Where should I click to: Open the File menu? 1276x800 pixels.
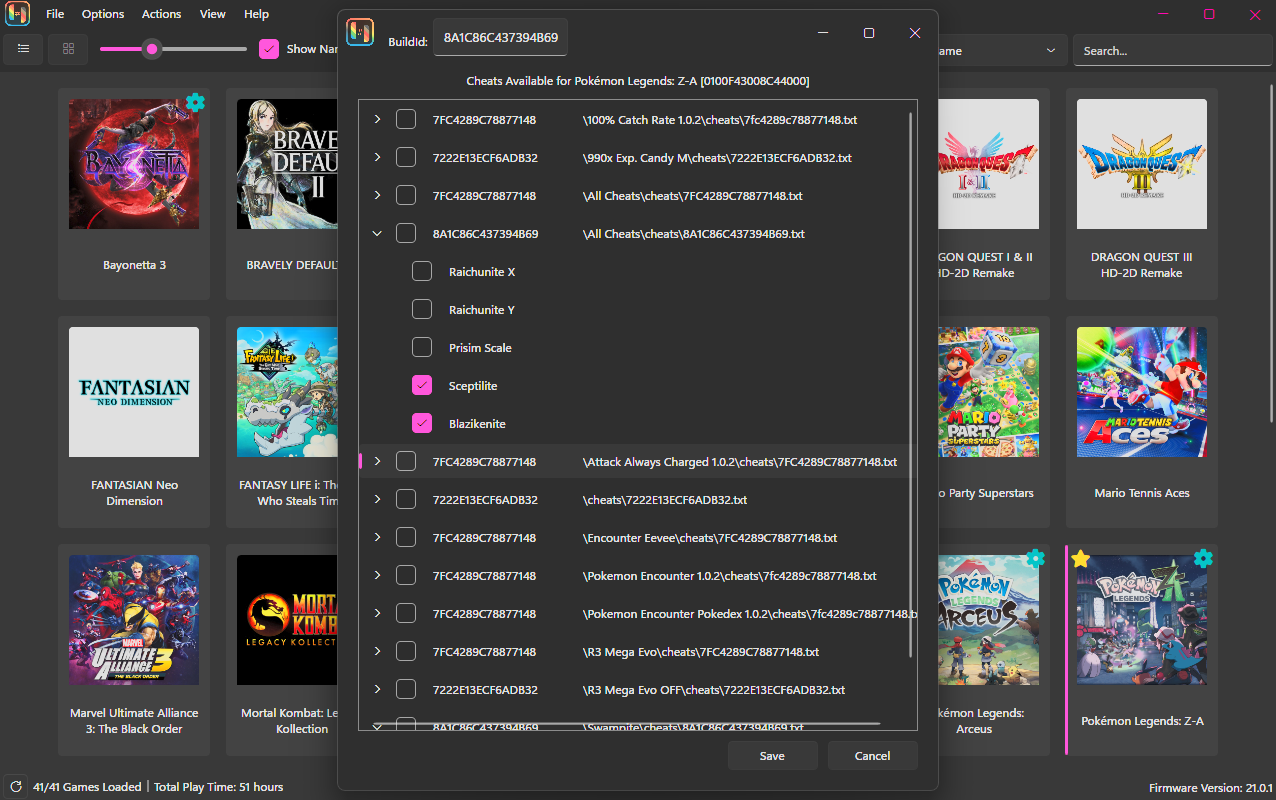[55, 14]
